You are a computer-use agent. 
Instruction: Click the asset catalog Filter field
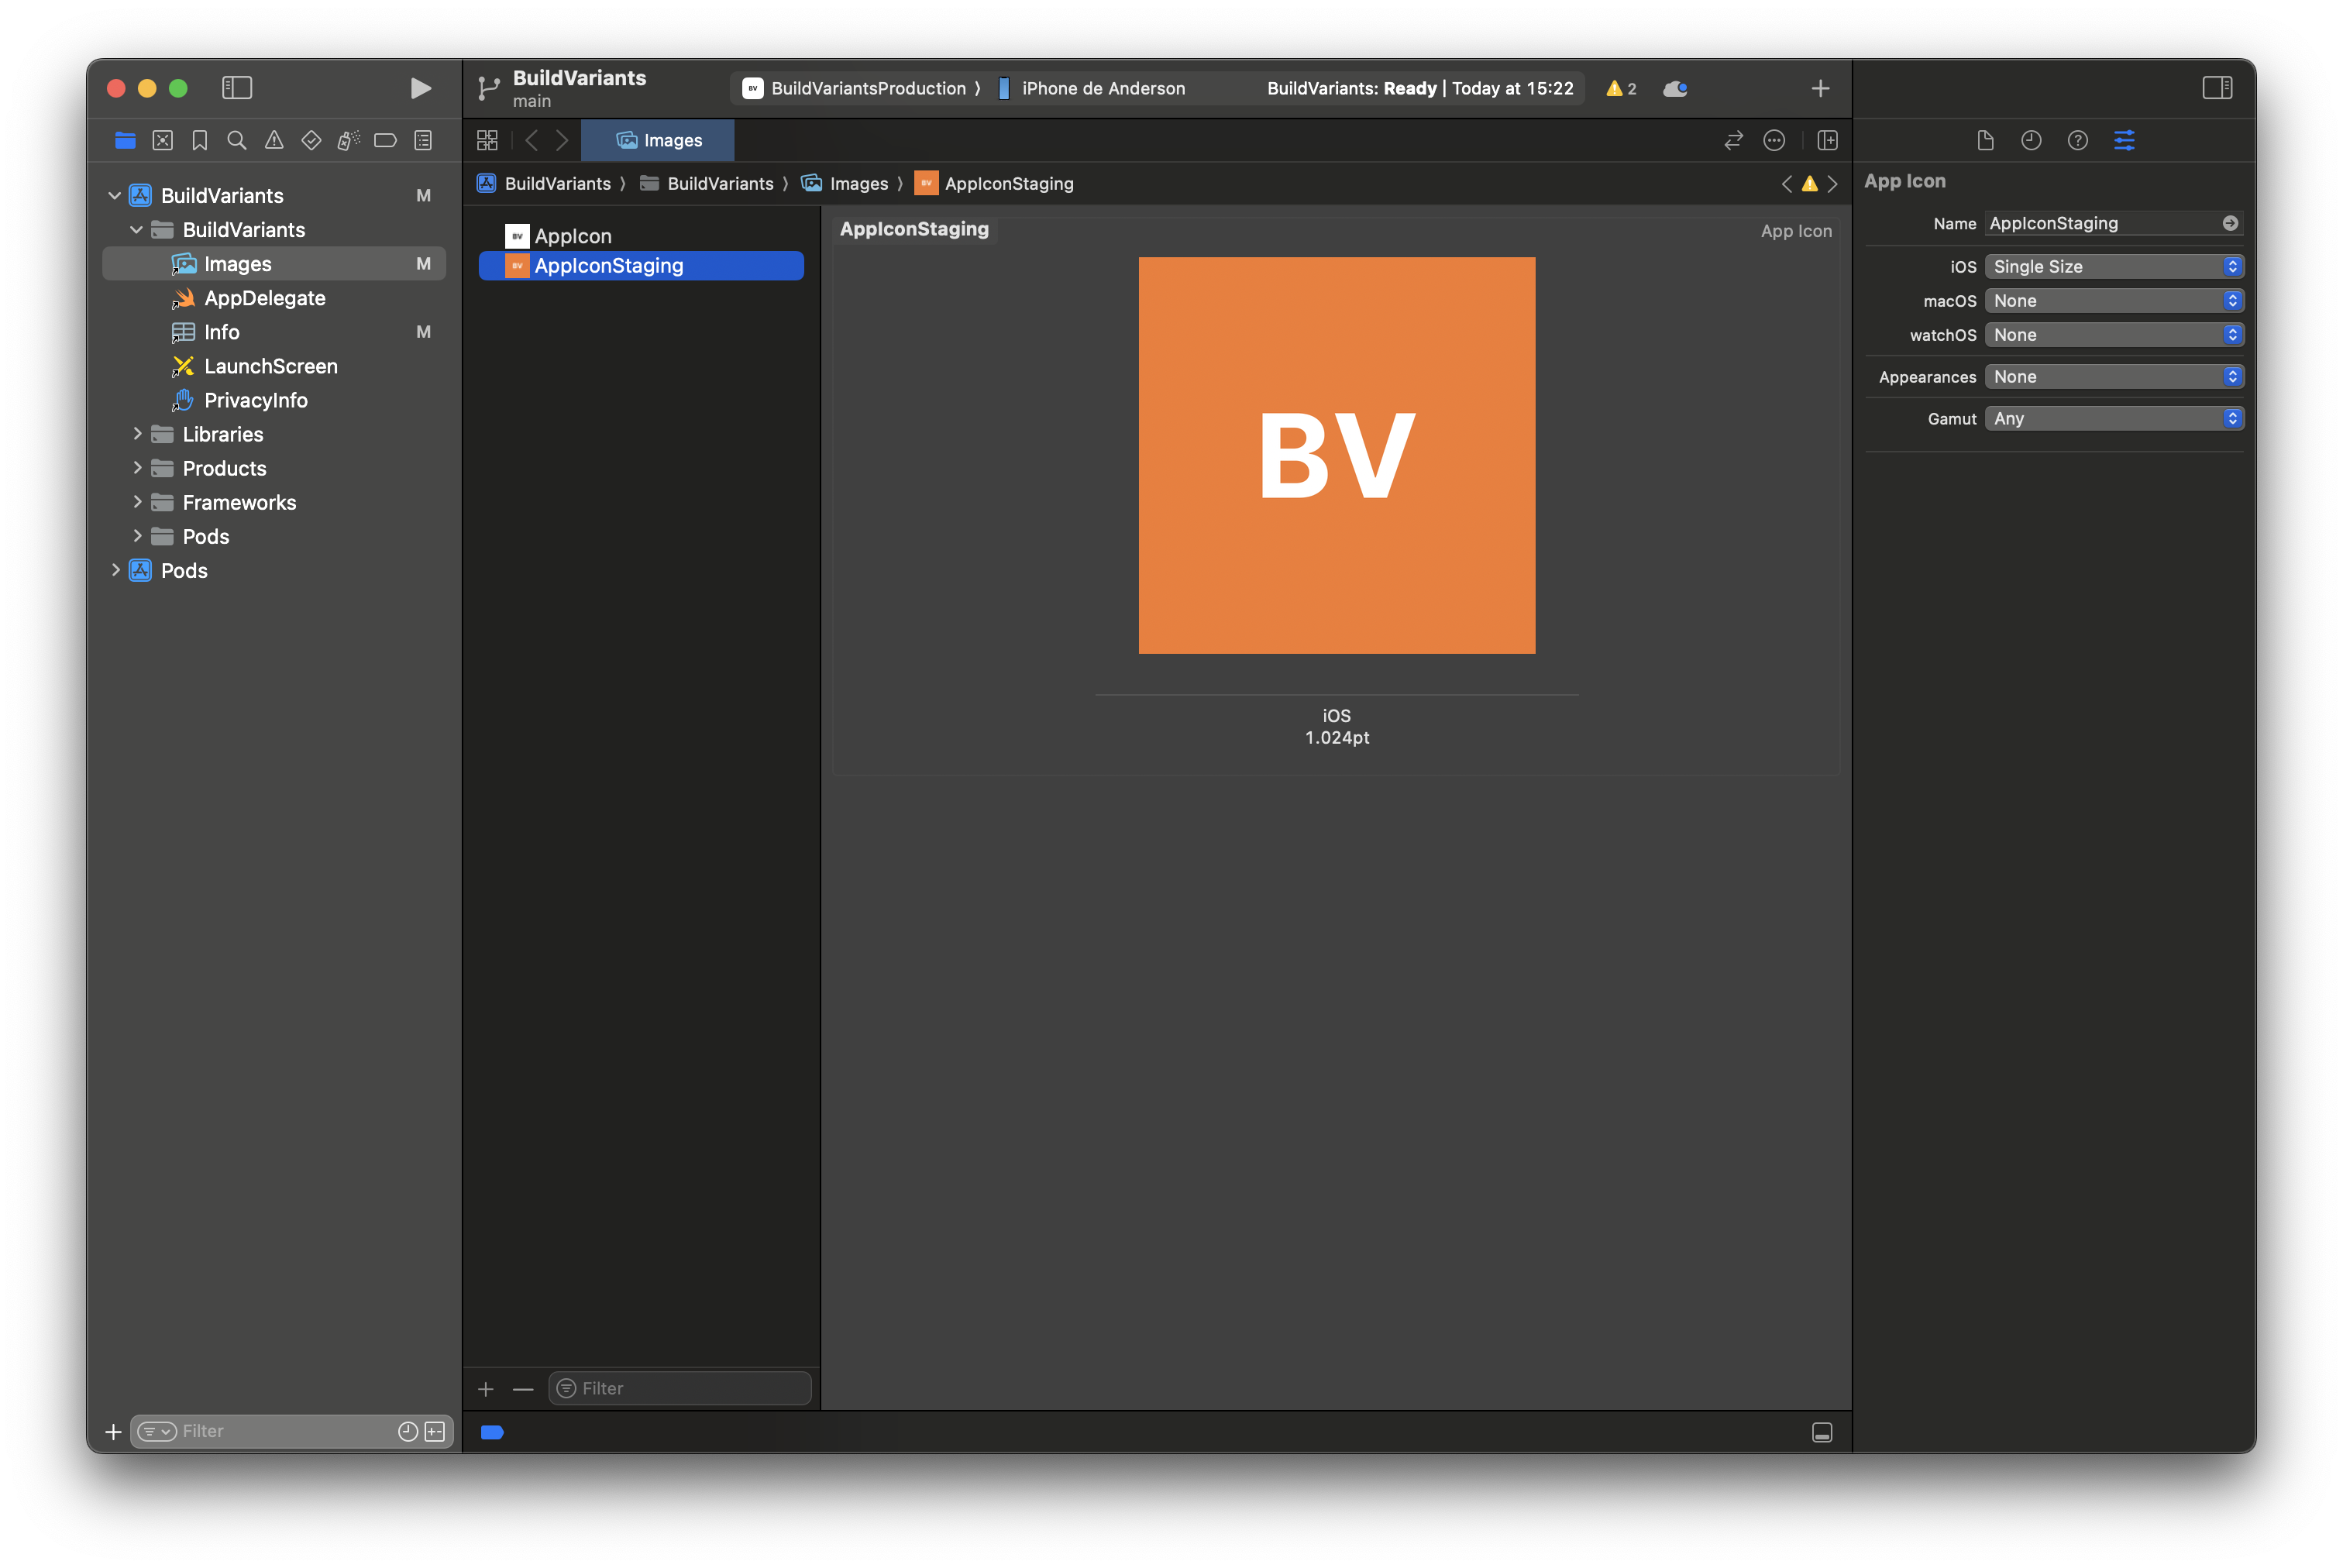click(680, 1388)
